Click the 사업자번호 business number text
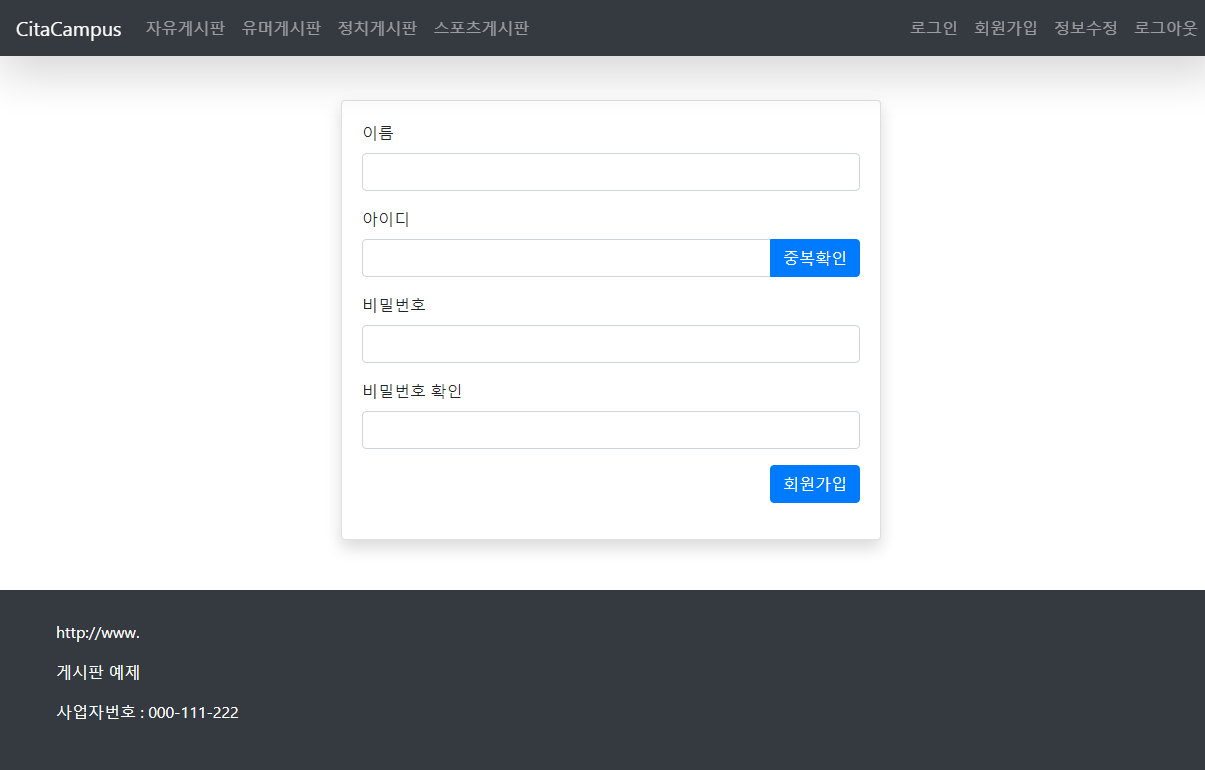This screenshot has height=770, width=1205. point(147,712)
